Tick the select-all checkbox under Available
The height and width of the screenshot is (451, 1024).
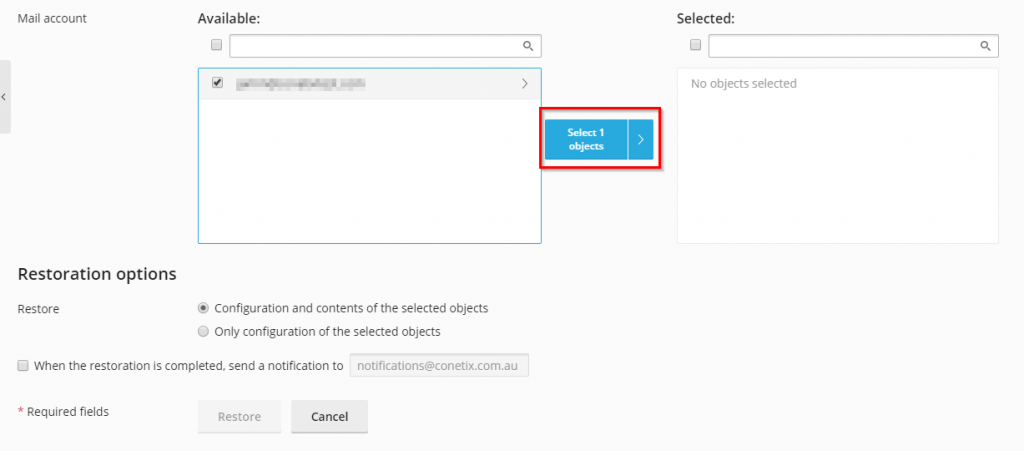[217, 45]
